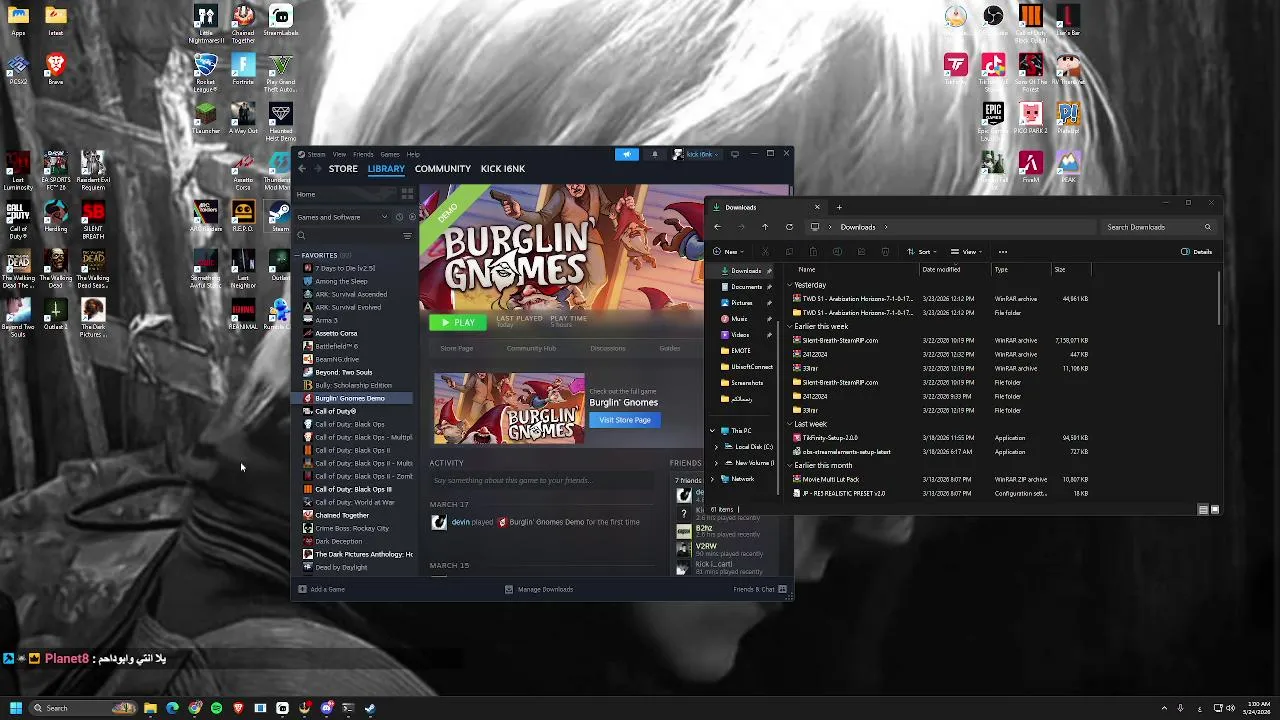Screen dimensions: 1280x720
Task: Switch Explorer to large thumbnails view icon
Action: pos(1215,510)
